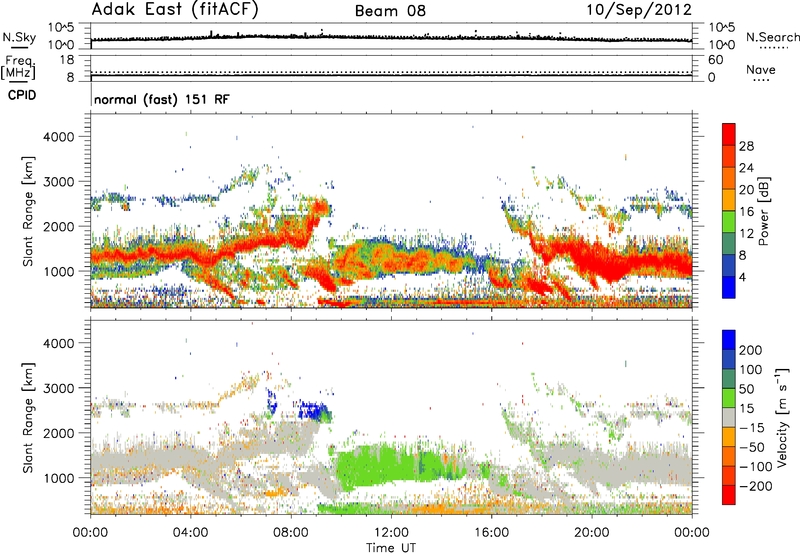This screenshot has height=554, width=800.
Task: Click 'normal (fast) 151 RF' text
Action: (x=162, y=99)
